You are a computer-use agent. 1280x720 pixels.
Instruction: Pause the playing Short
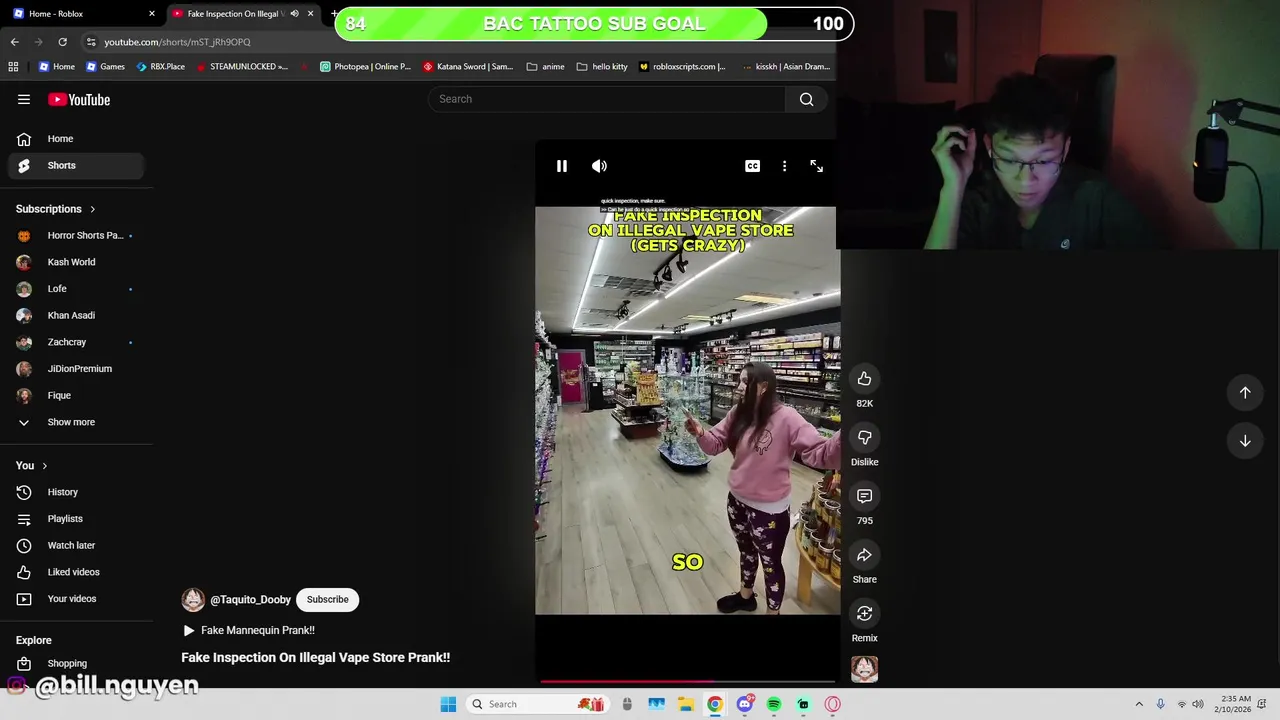click(x=562, y=166)
